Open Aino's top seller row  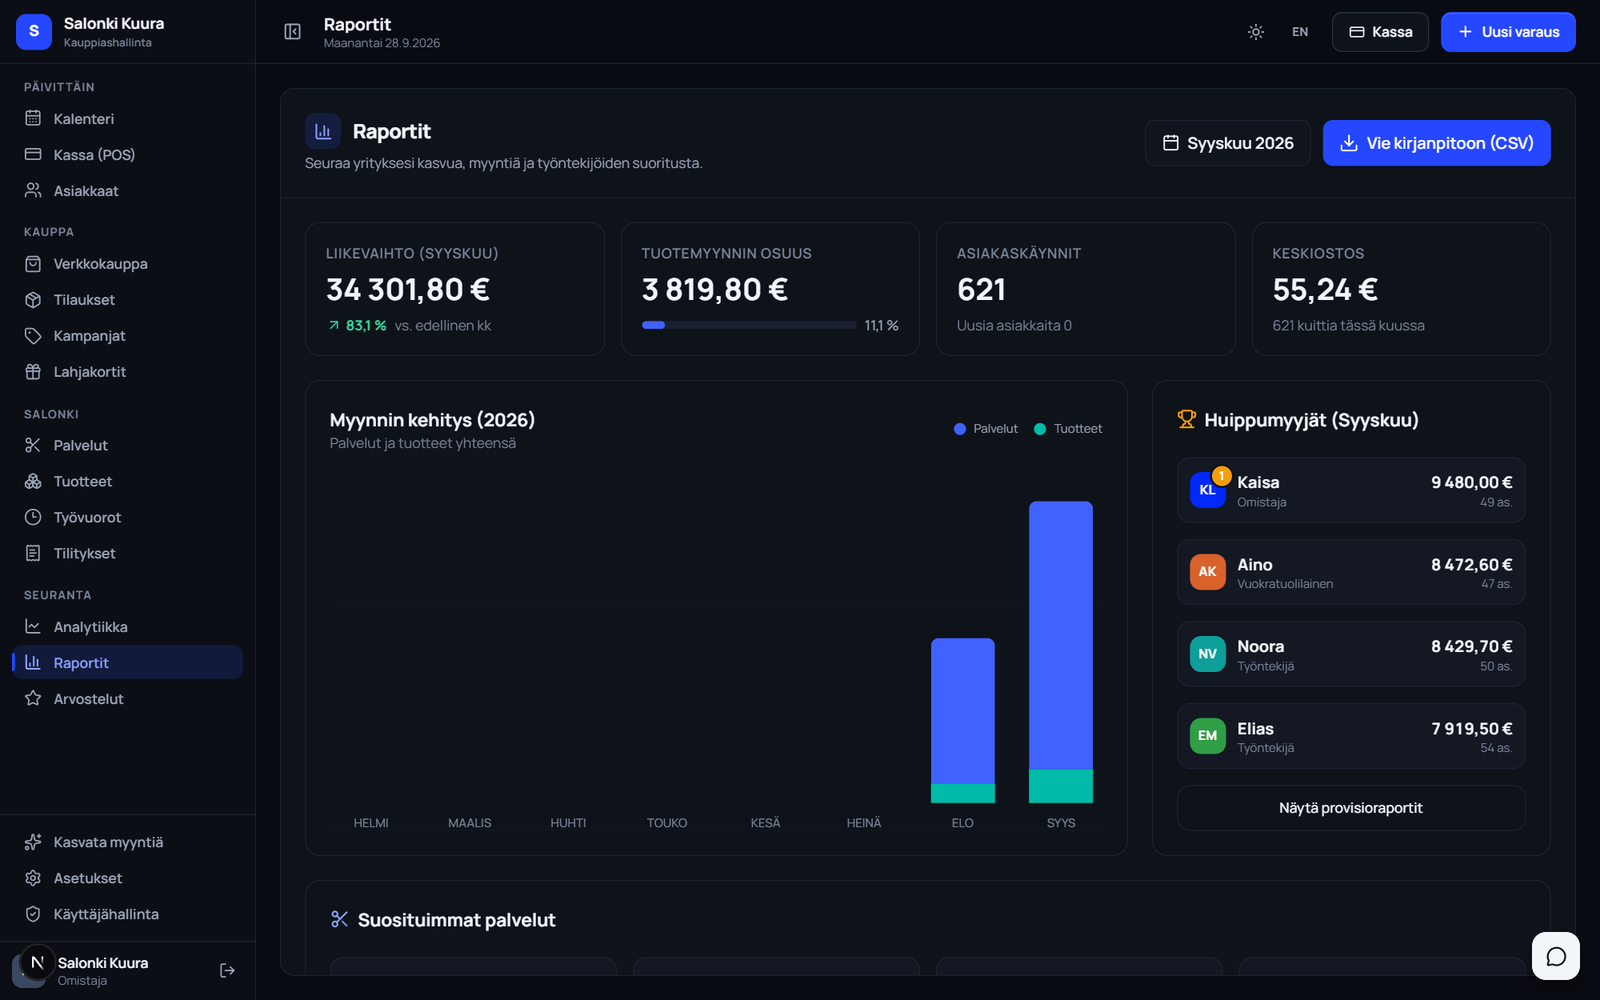[1351, 572]
